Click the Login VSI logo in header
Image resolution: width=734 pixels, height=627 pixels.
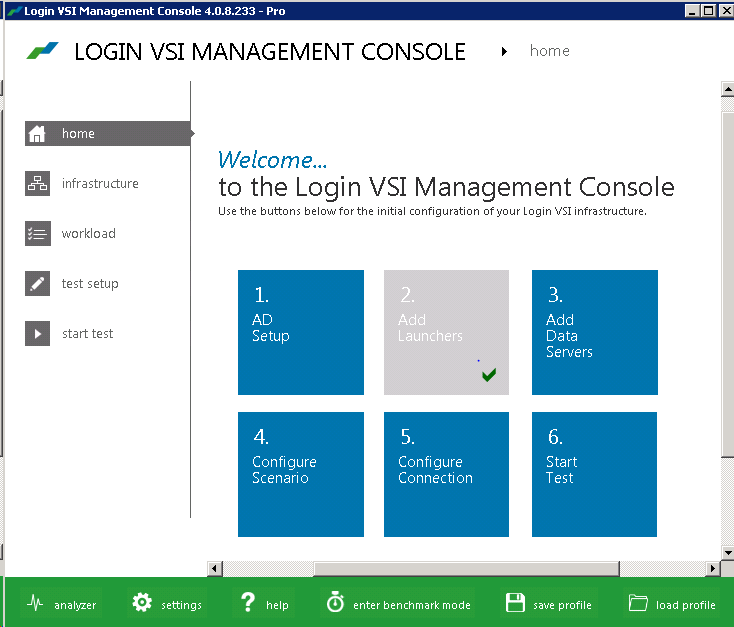[x=43, y=51]
